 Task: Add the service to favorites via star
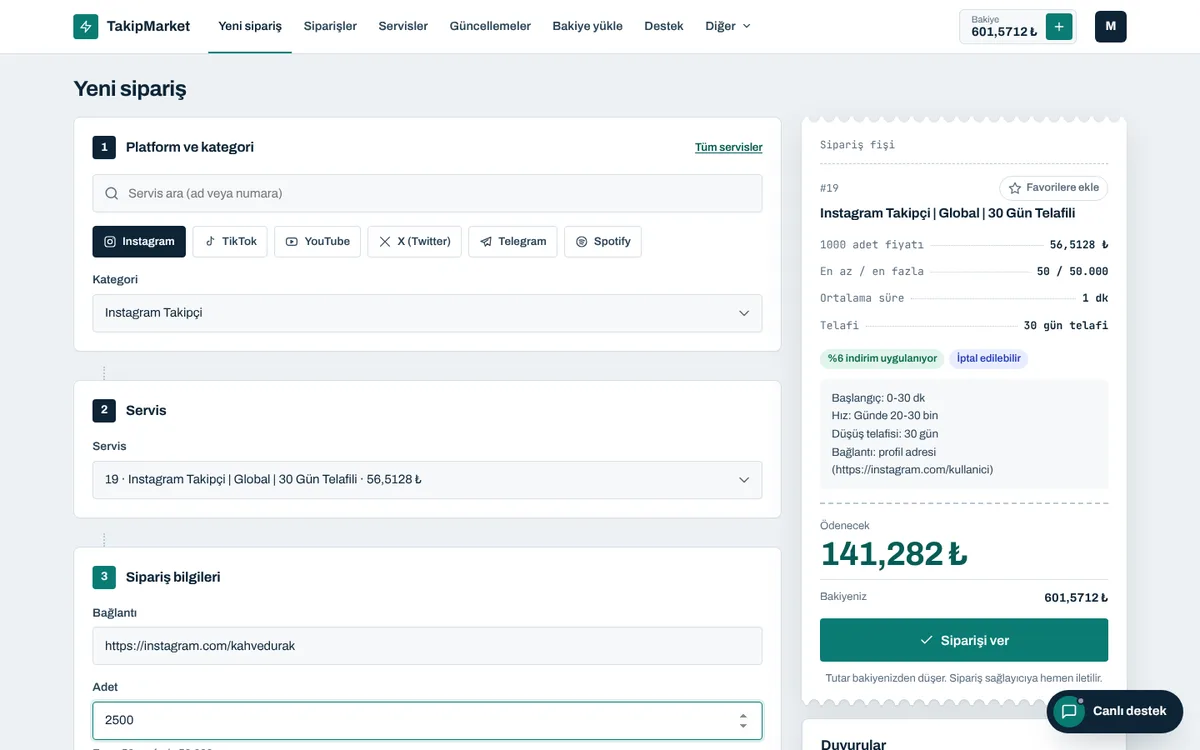pyautogui.click(x=1053, y=188)
